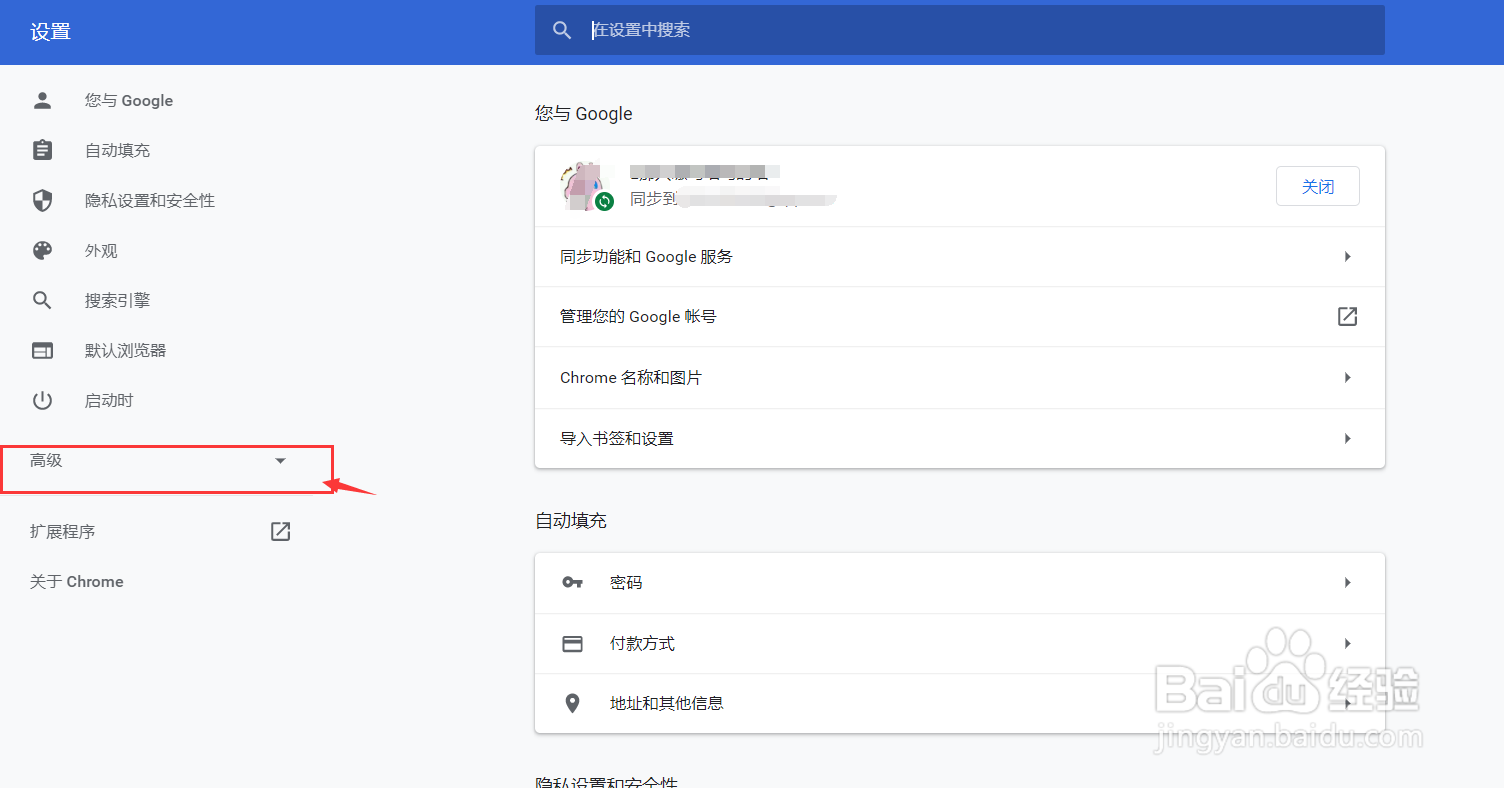Click the person icon beside 您与 Google

42,100
